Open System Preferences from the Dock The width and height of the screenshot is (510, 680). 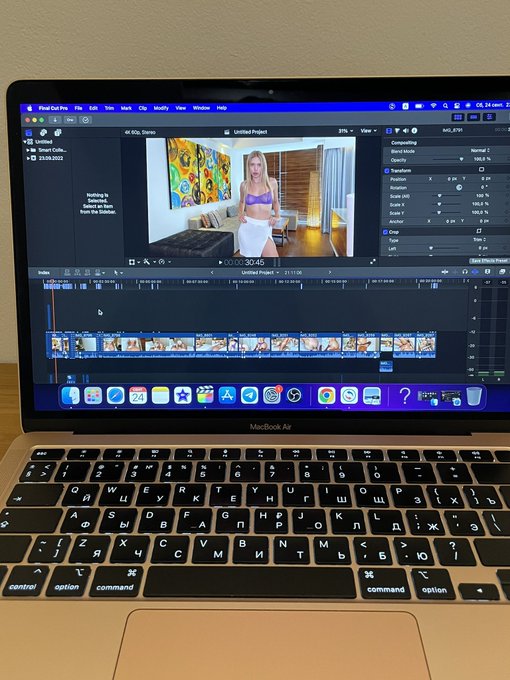tap(272, 396)
